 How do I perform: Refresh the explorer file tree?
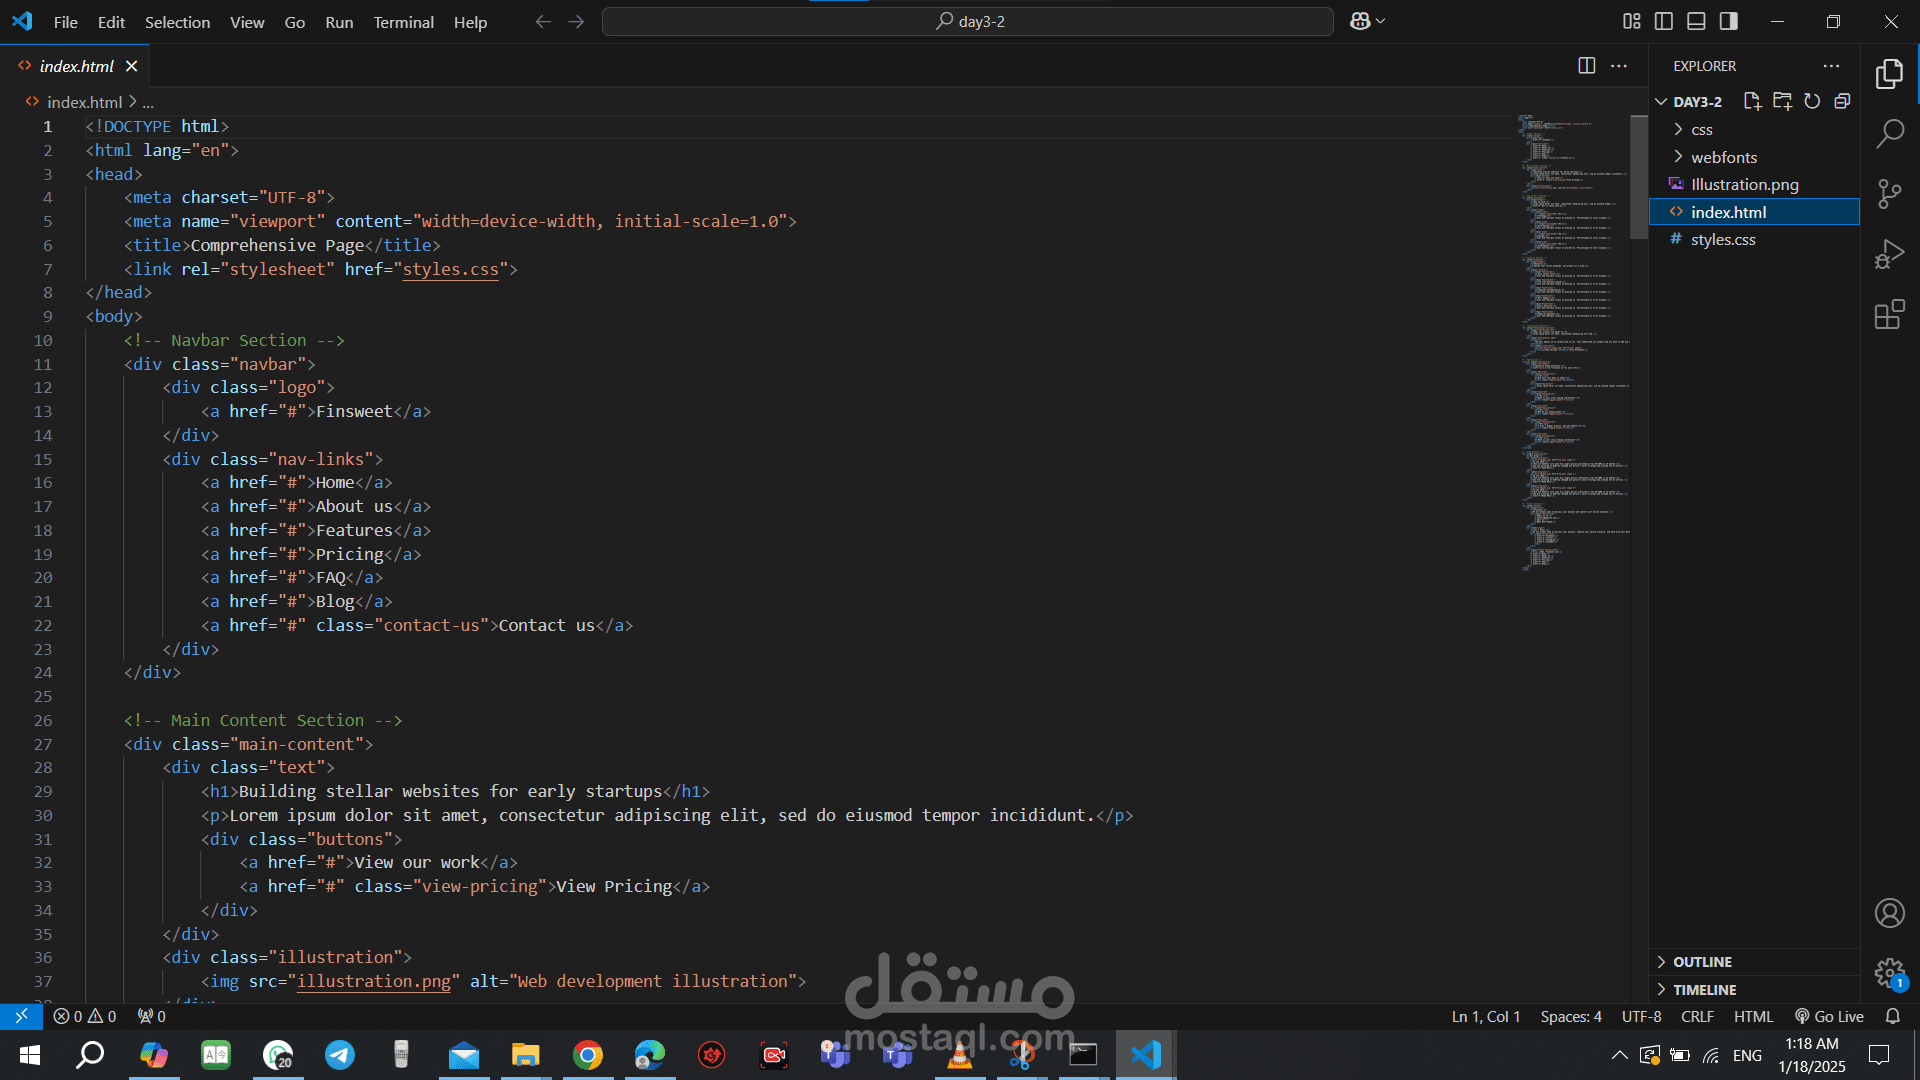1812,101
